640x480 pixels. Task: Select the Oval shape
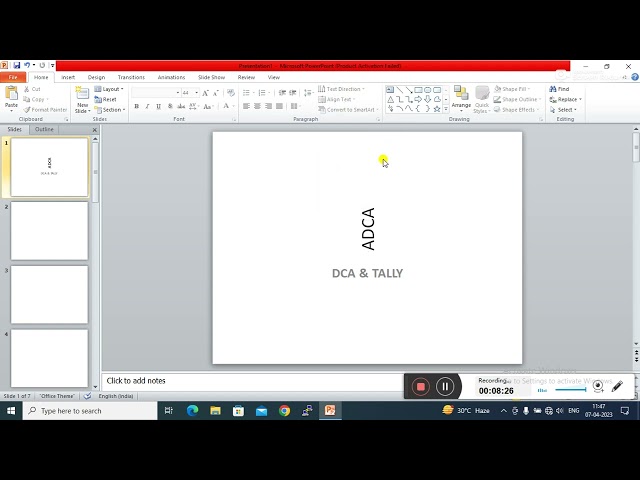coord(428,90)
